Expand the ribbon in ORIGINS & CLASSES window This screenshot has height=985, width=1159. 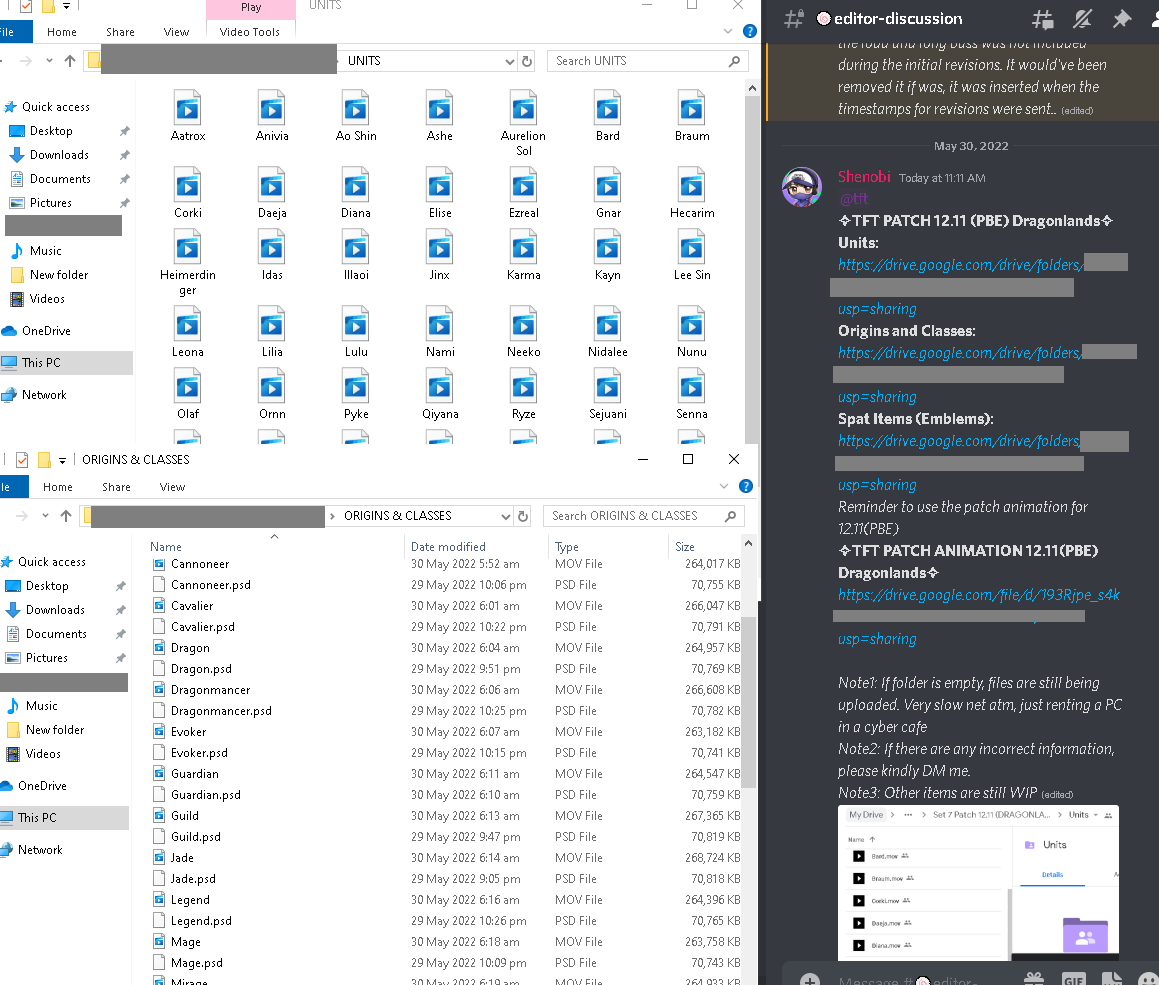[724, 486]
